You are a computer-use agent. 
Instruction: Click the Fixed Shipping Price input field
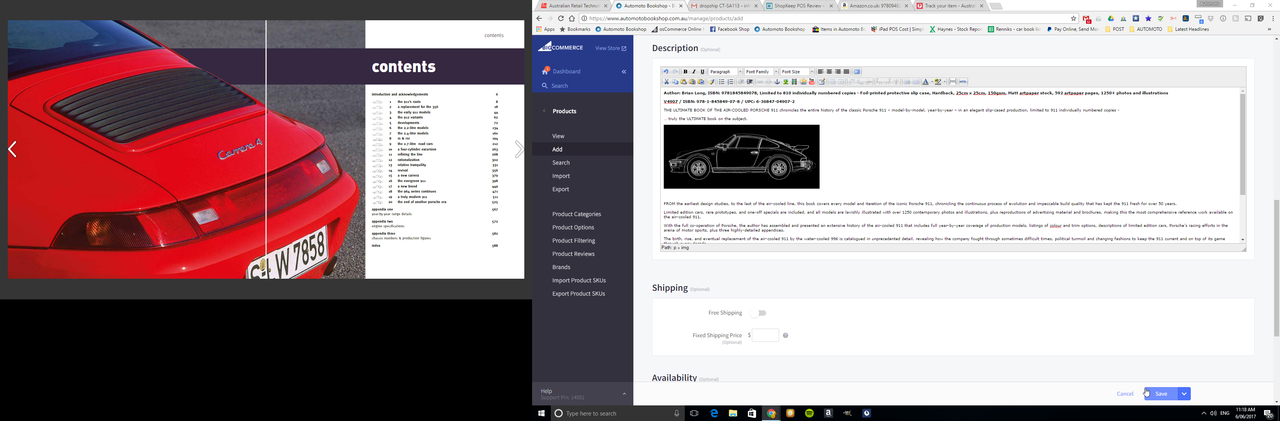pyautogui.click(x=765, y=335)
